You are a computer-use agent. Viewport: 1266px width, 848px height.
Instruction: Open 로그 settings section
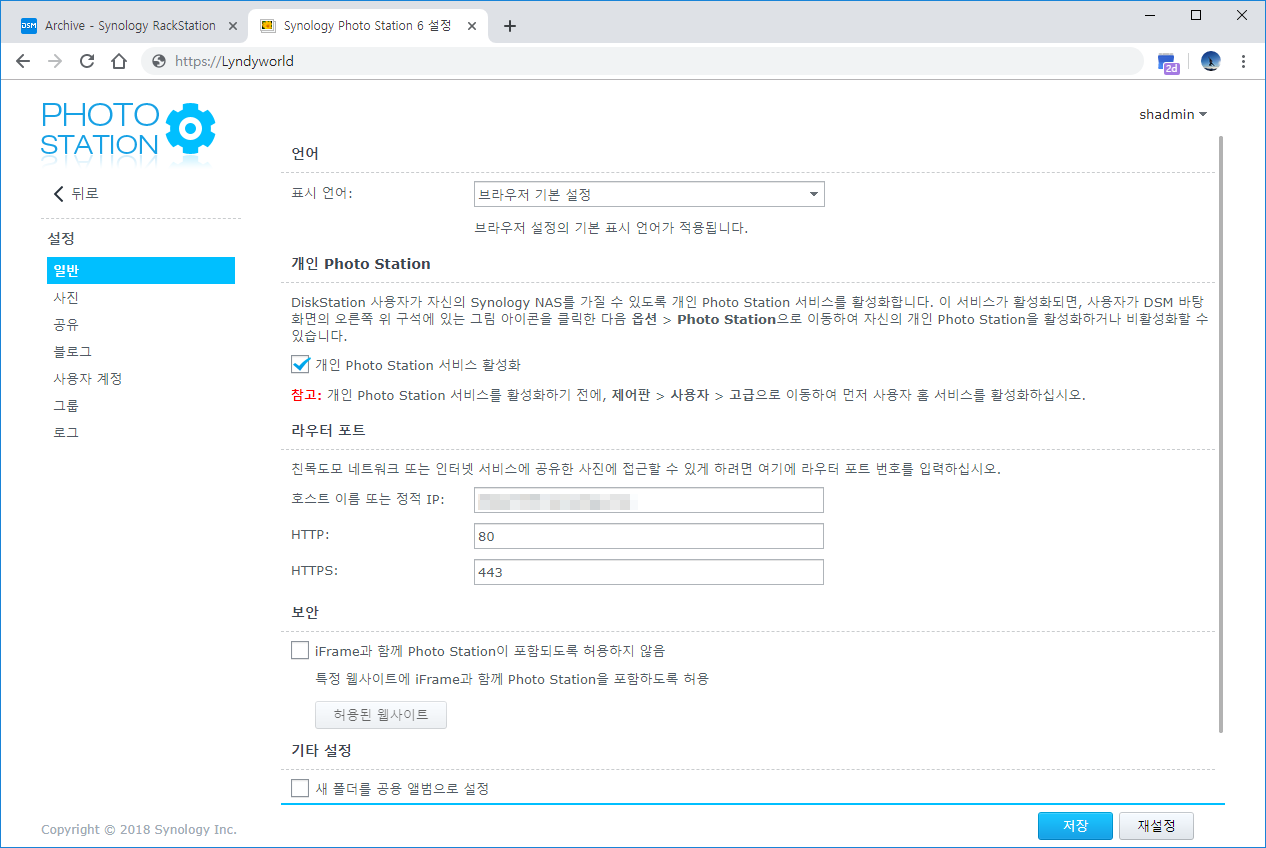pyautogui.click(x=66, y=433)
